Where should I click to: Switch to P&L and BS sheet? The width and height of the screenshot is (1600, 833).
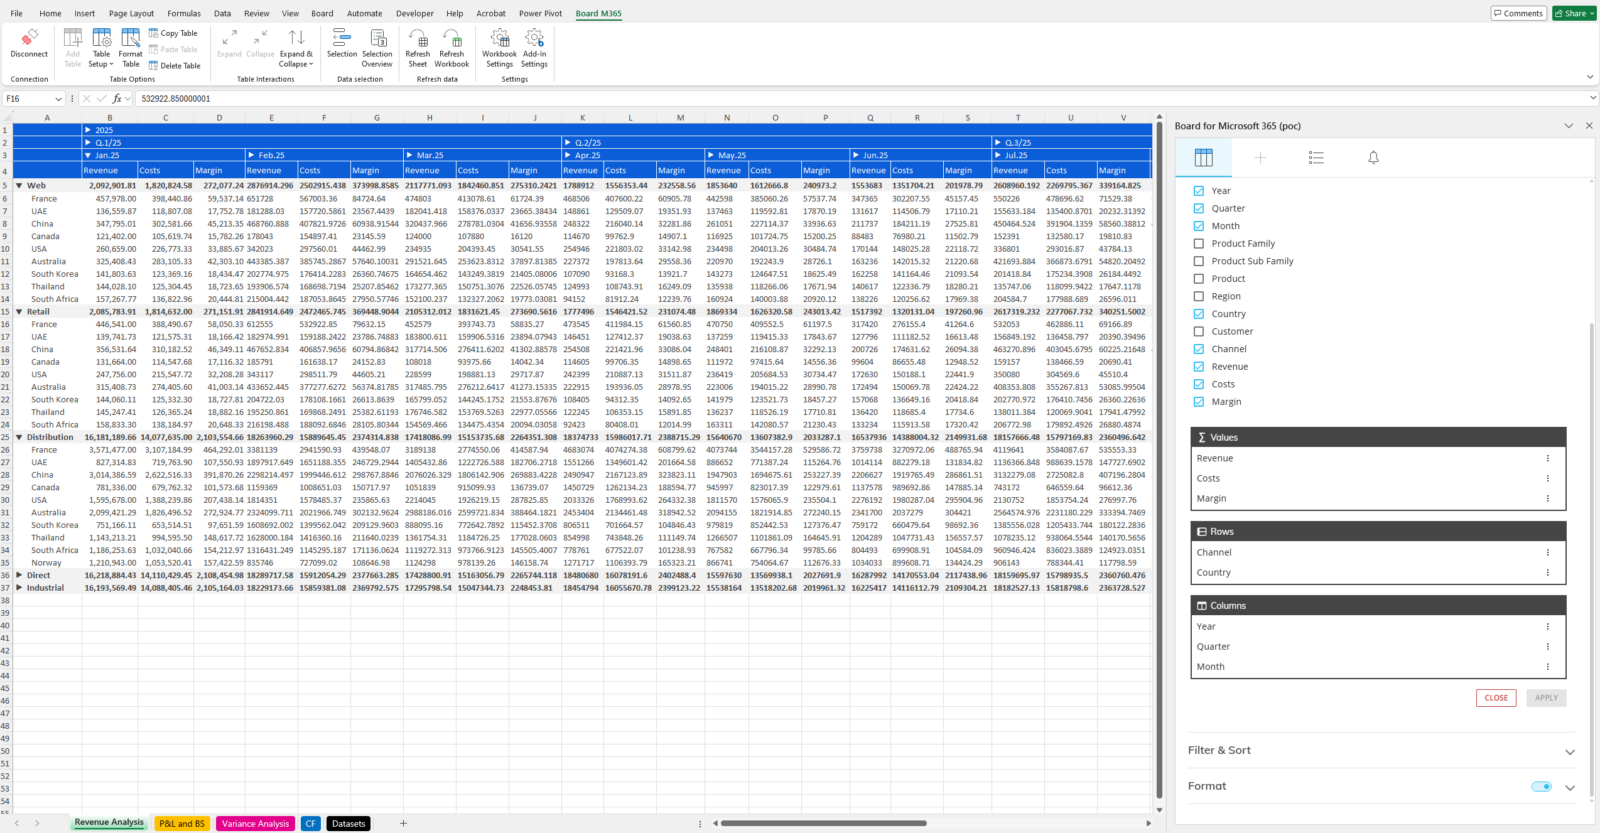coord(182,824)
